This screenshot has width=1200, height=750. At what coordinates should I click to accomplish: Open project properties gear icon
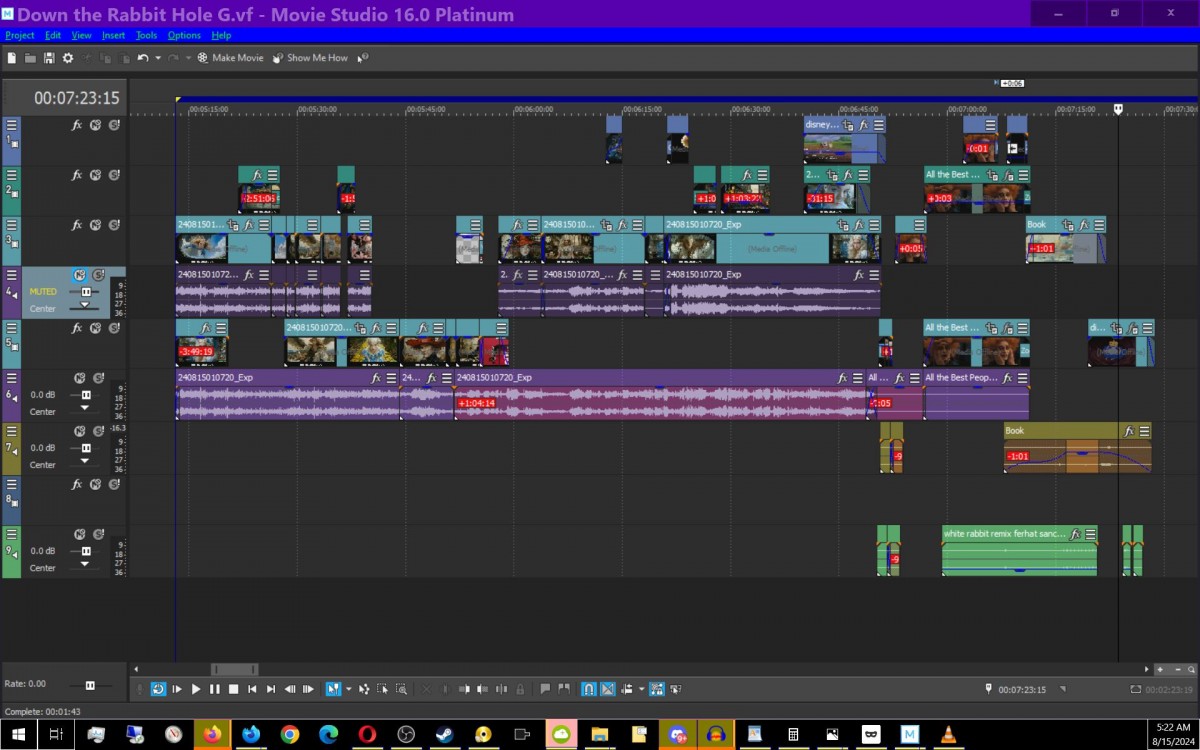[x=68, y=58]
